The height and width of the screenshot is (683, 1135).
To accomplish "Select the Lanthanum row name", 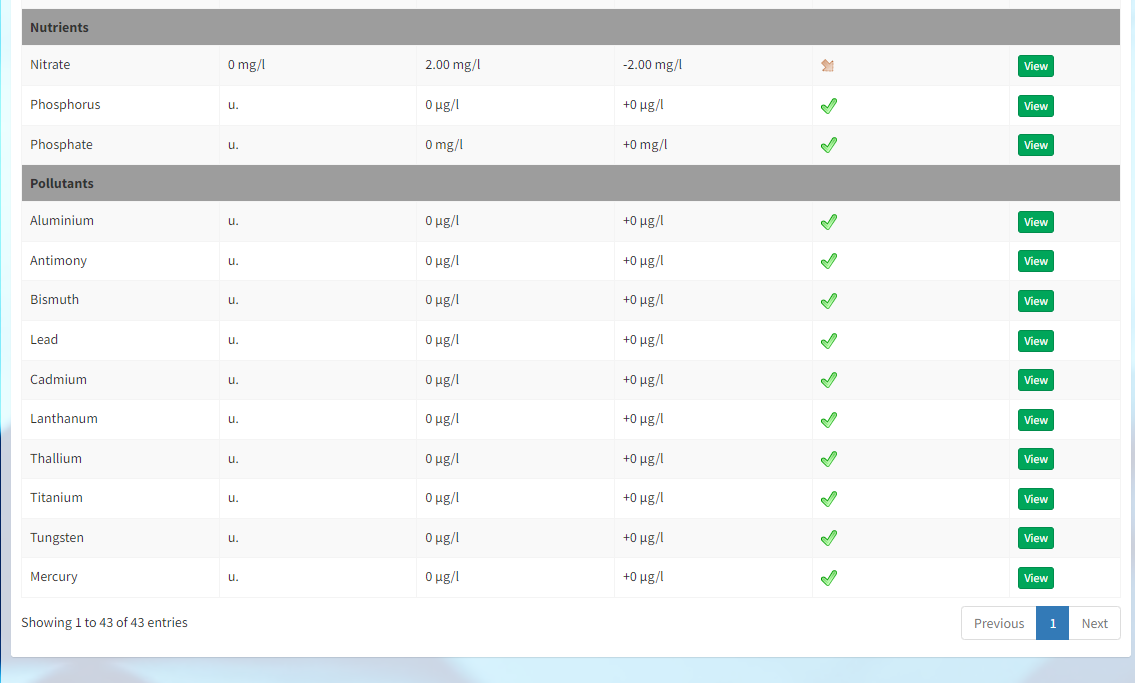I will 64,418.
